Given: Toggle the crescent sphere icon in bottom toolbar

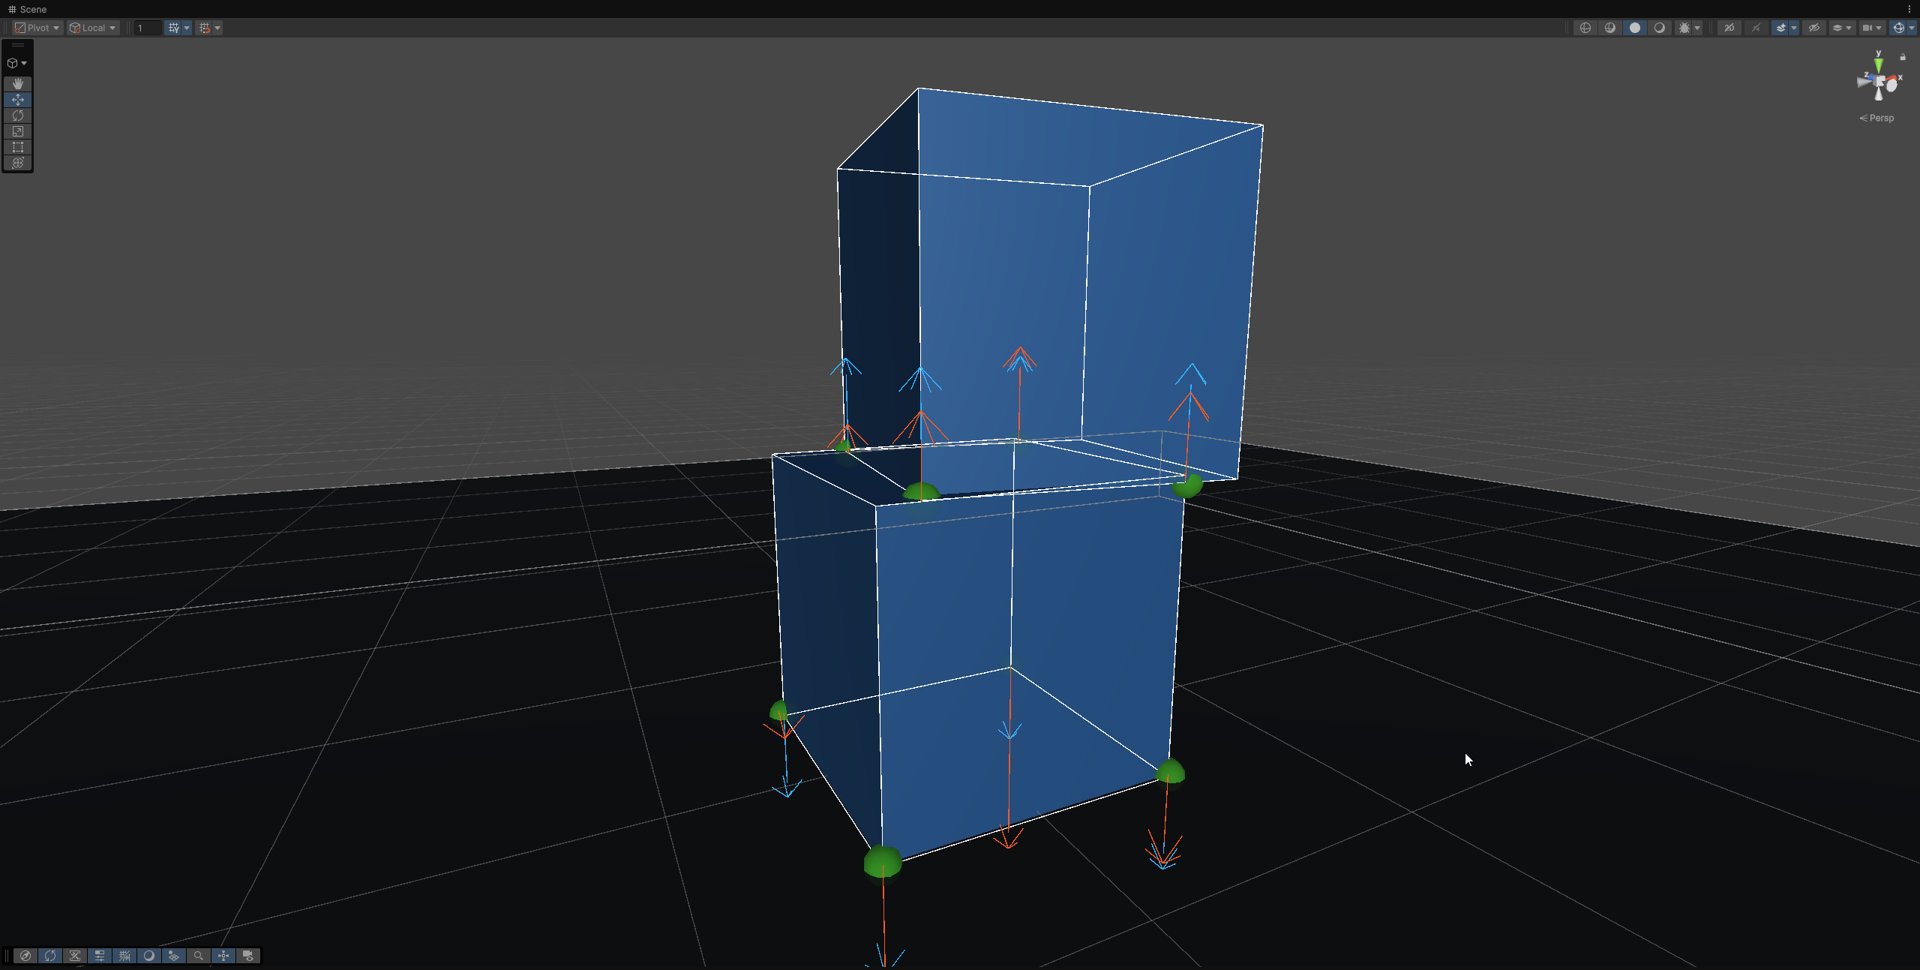Looking at the screenshot, I should click(x=149, y=956).
